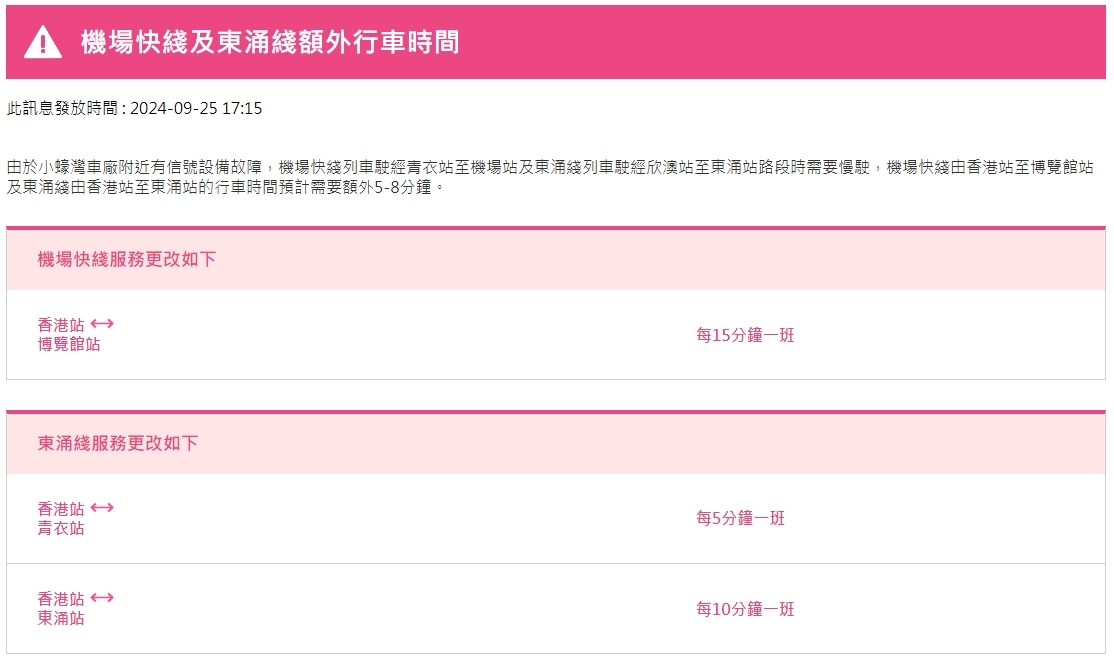This screenshot has height=664, width=1114.
Task: Select the 機場快綫服務更改如下 section header
Action: [127, 260]
